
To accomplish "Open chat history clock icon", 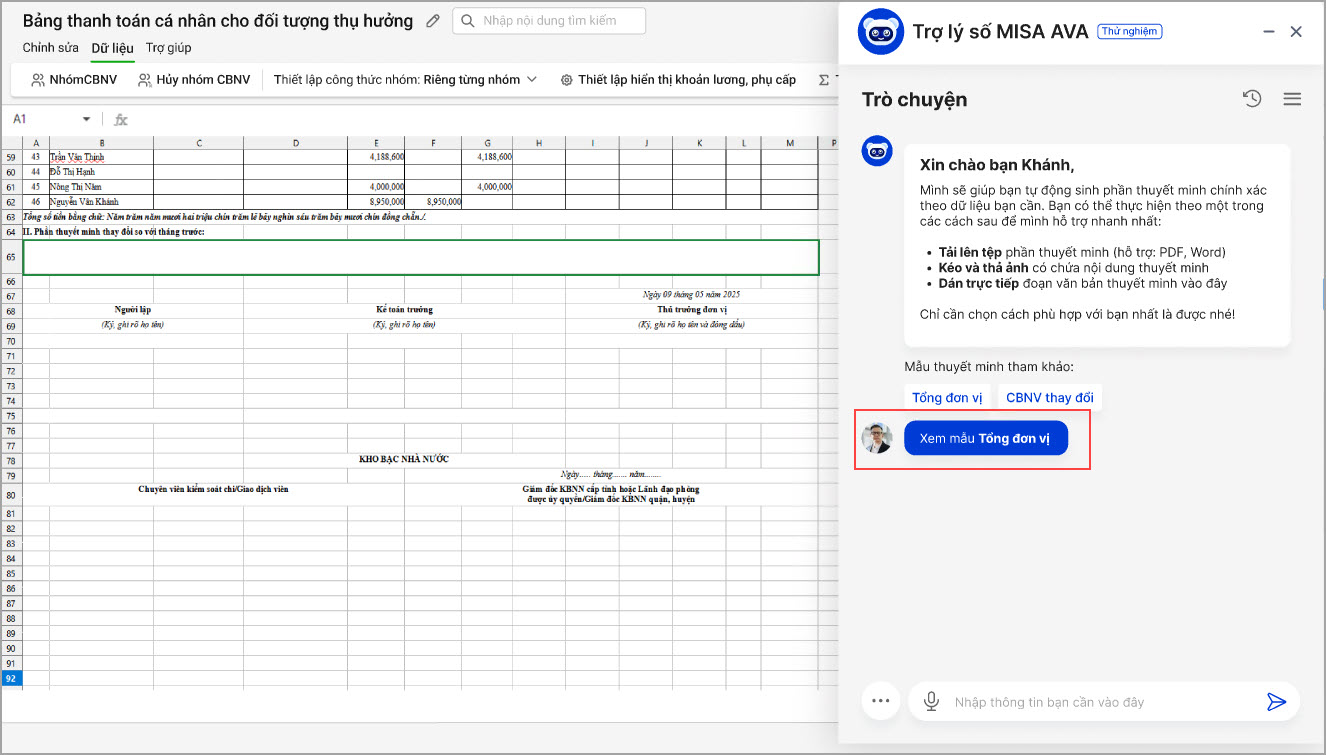I will (x=1252, y=98).
